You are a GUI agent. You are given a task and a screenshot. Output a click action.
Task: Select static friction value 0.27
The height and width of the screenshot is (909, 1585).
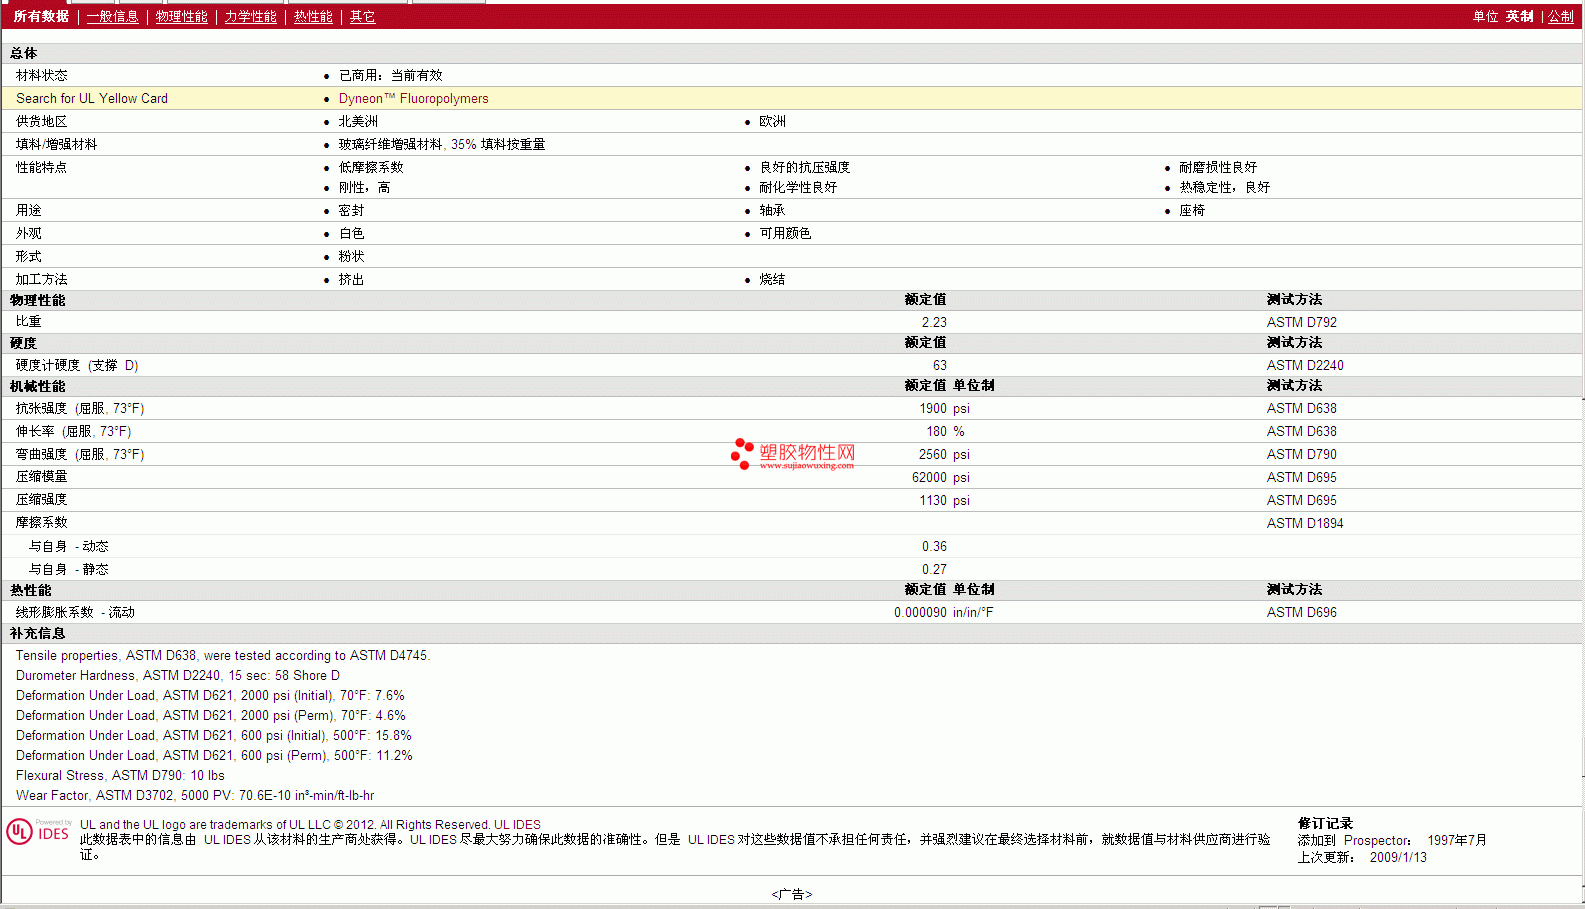[934, 569]
